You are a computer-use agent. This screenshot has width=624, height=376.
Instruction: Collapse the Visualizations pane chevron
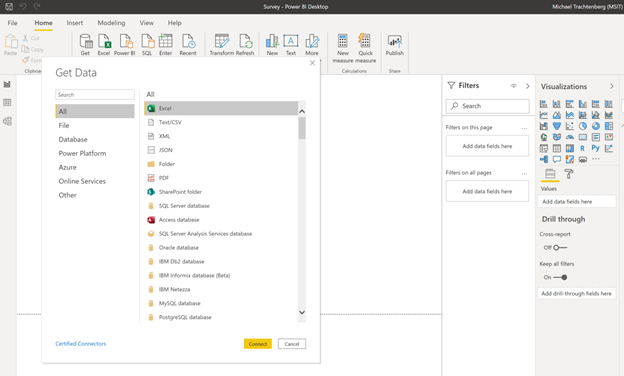point(612,86)
